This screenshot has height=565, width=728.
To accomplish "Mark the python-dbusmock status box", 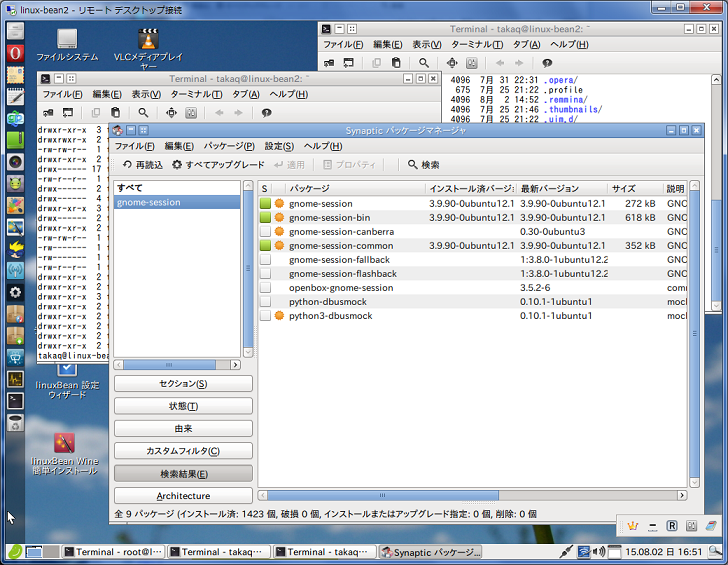I will click(265, 301).
